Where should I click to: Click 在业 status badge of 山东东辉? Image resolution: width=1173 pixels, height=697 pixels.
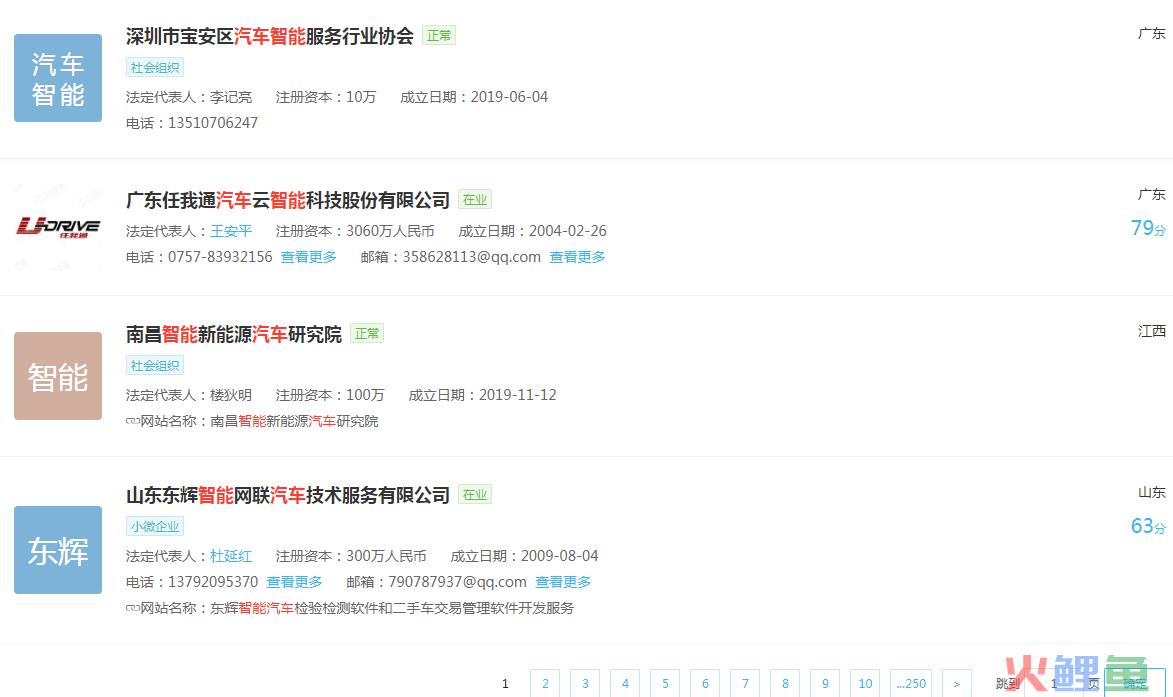[475, 494]
